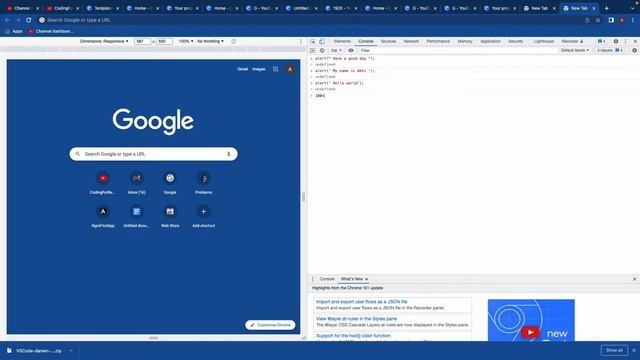Open Support for the hwb() color function link
The height and width of the screenshot is (360, 640).
pyautogui.click(x=353, y=336)
